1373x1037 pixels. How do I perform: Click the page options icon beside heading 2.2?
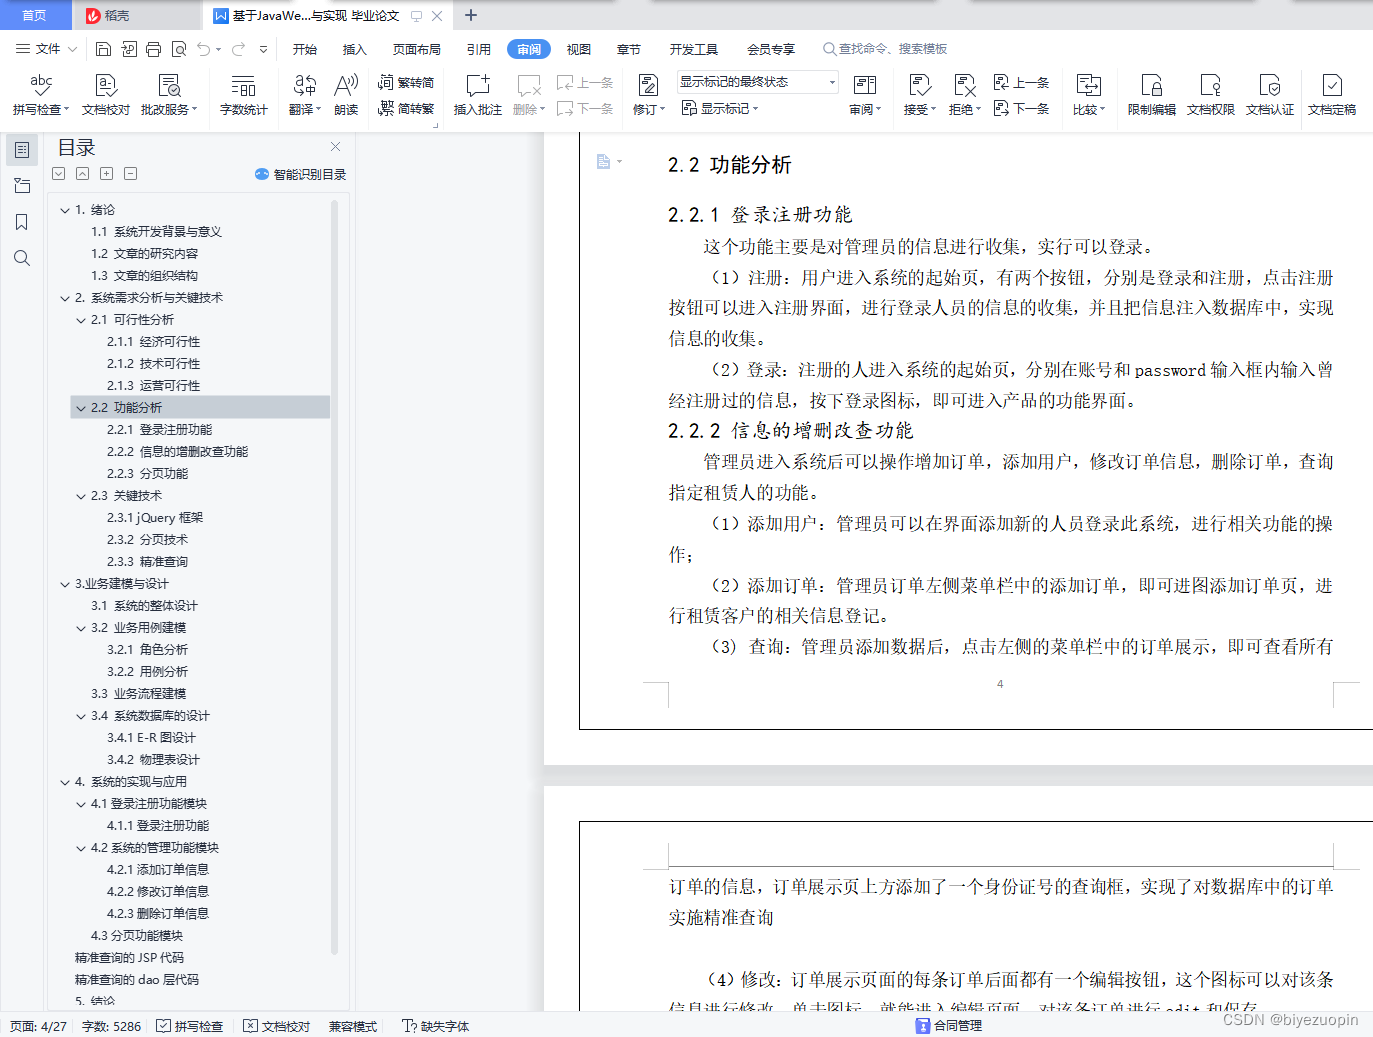click(x=608, y=161)
